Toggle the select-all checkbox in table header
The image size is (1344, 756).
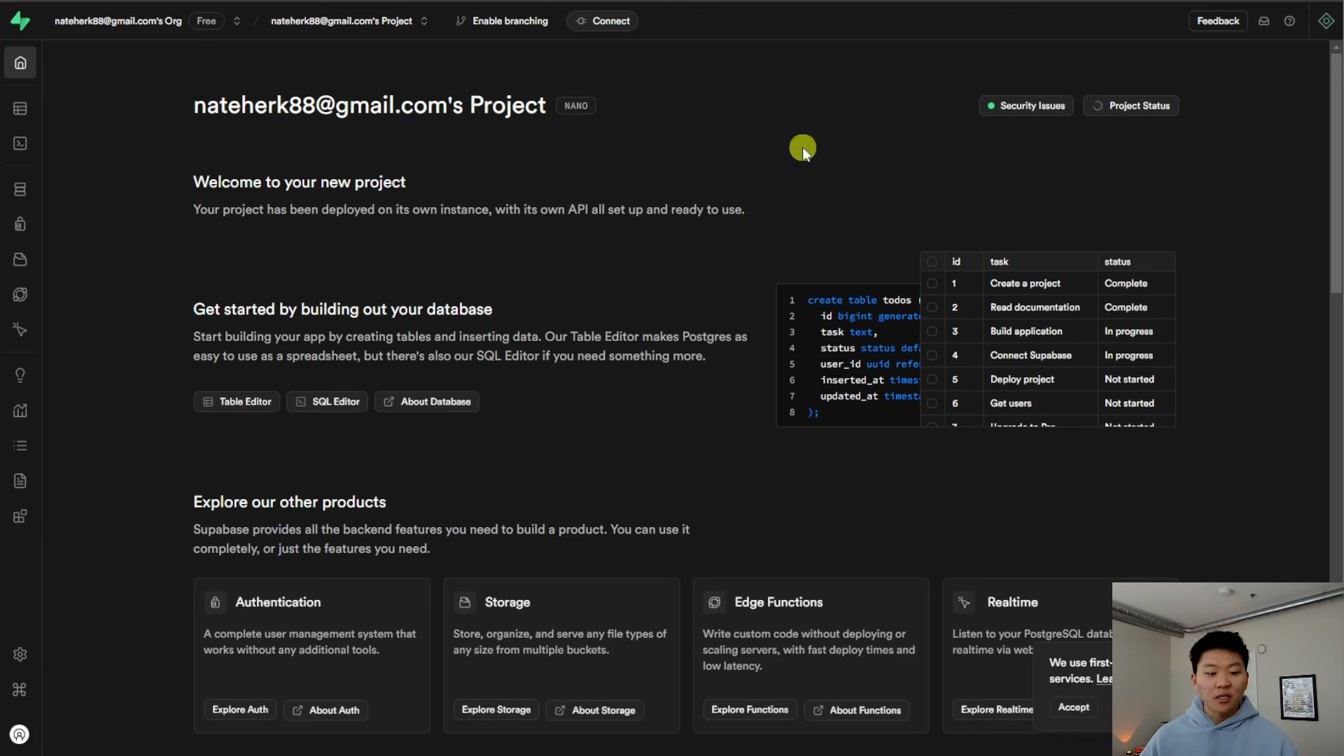(x=932, y=262)
